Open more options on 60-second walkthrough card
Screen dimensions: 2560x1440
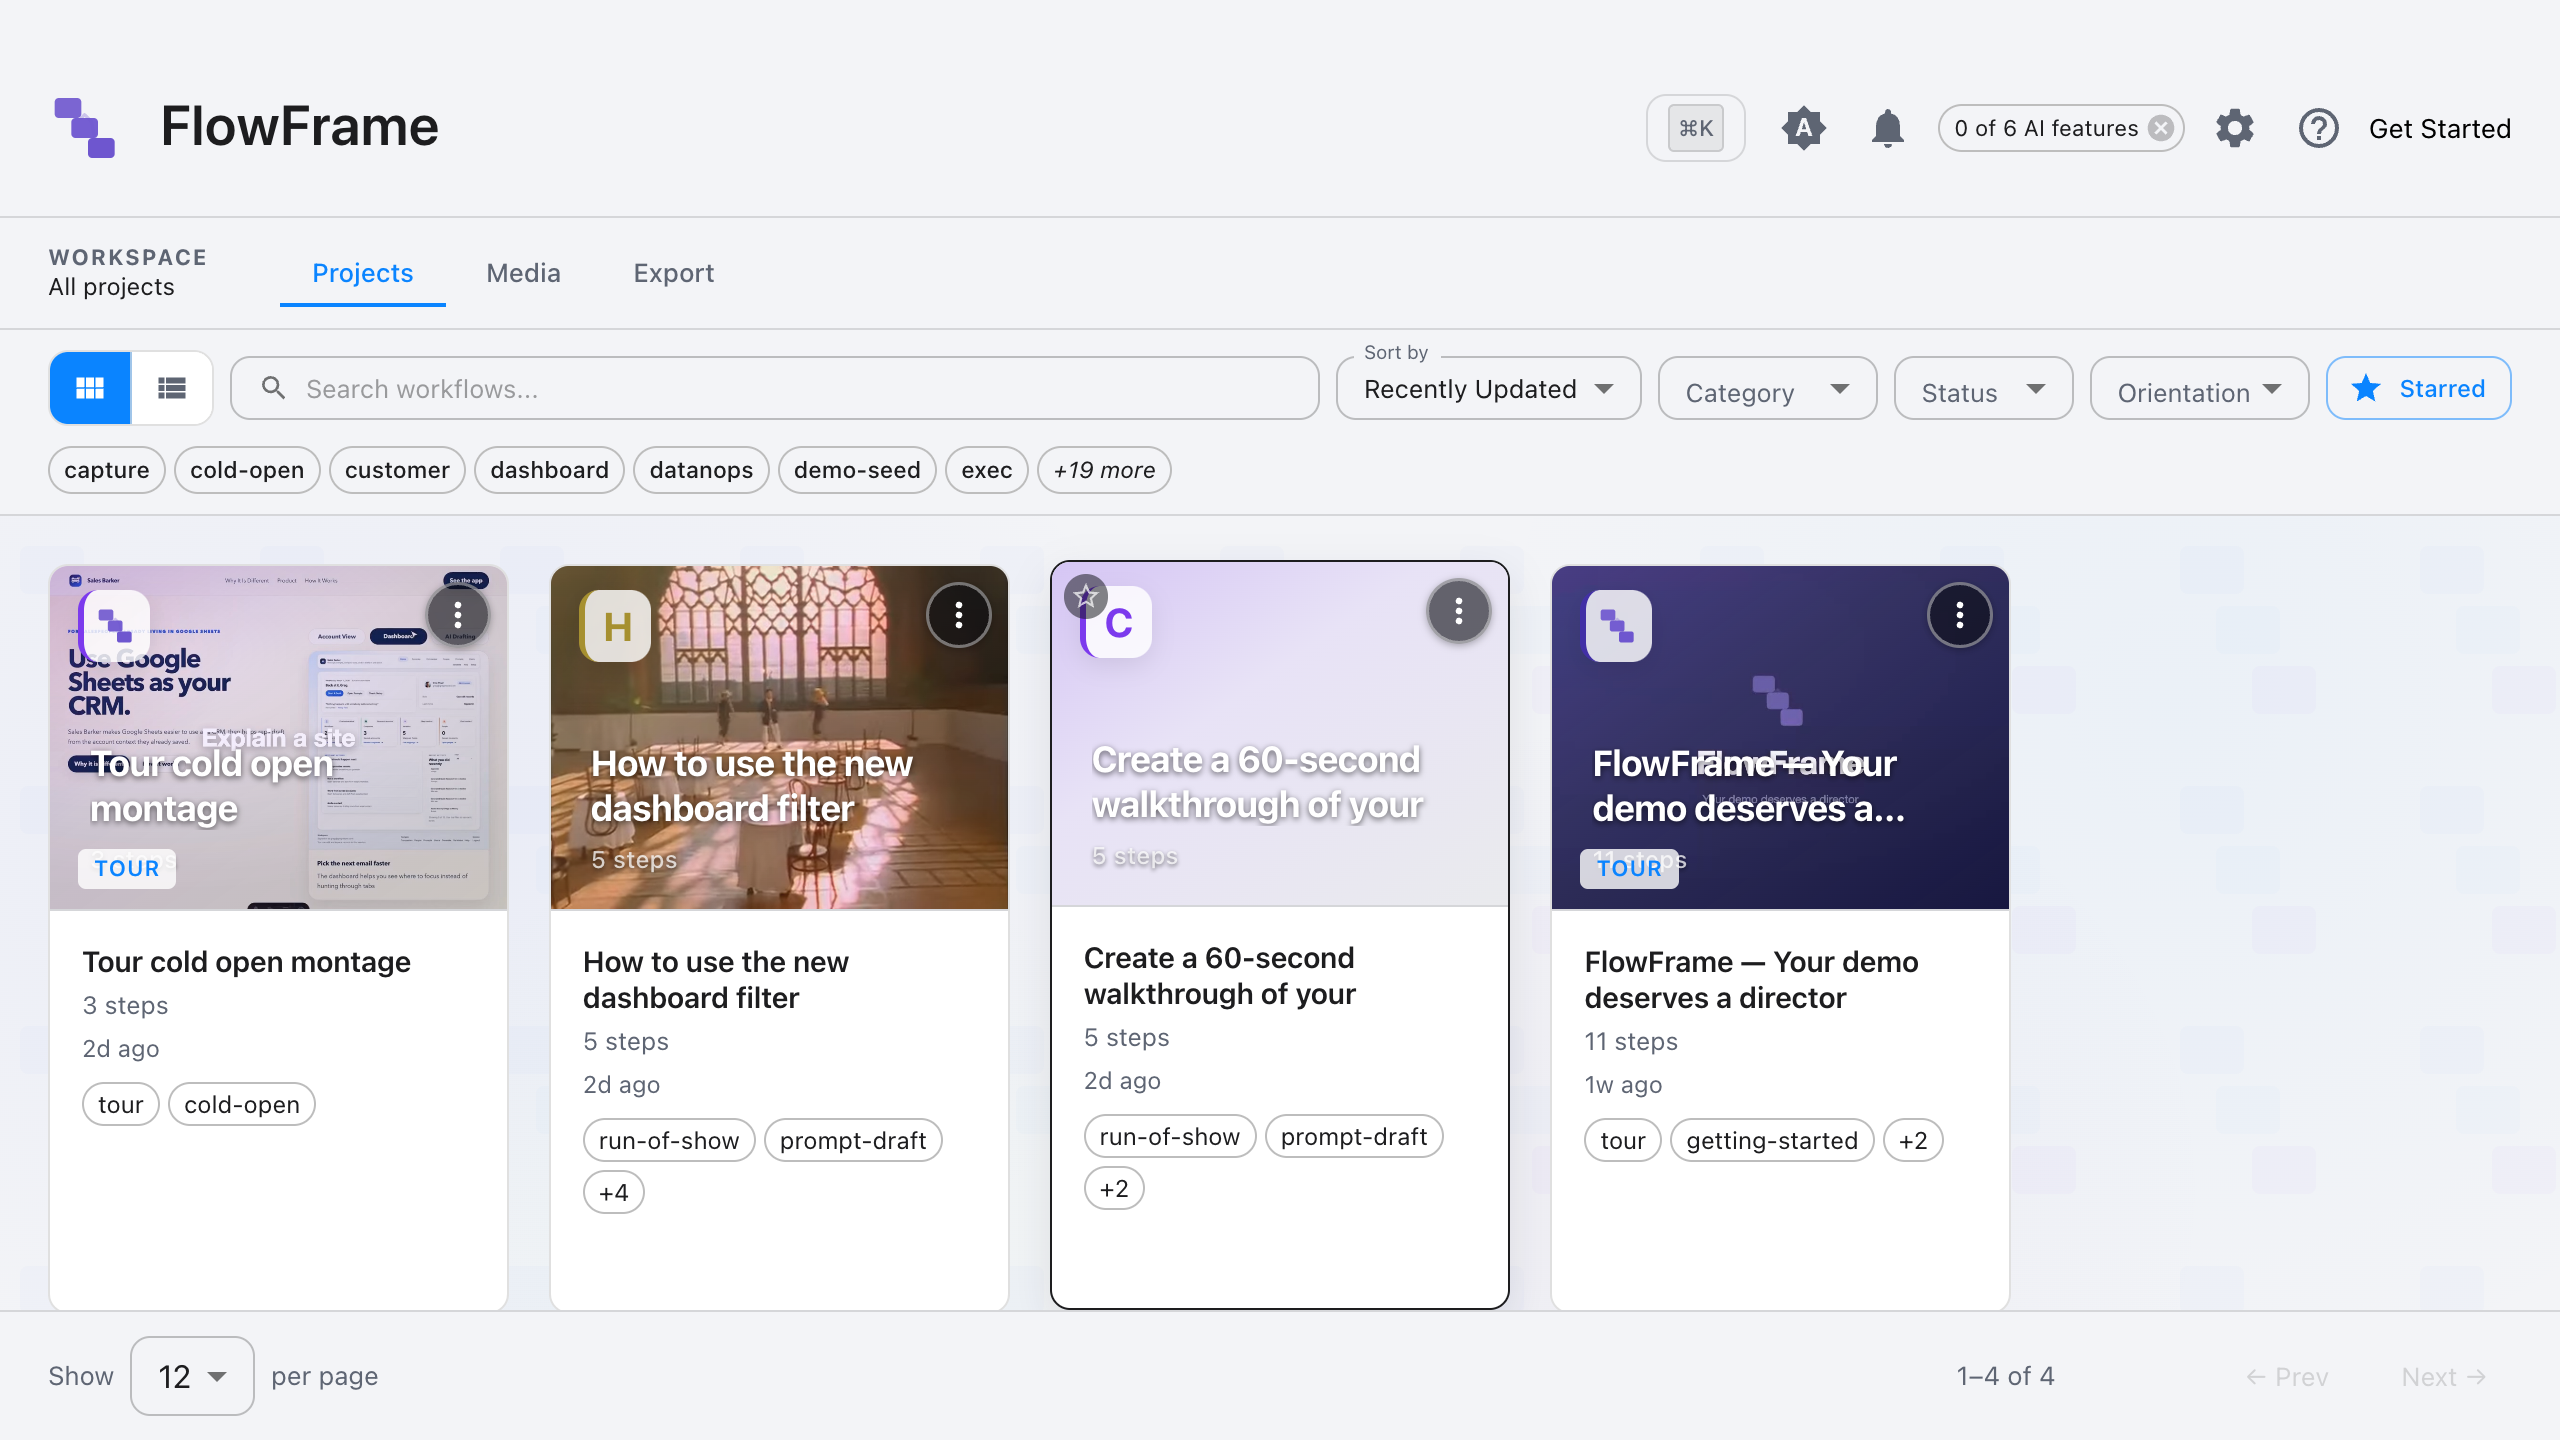coord(1459,611)
